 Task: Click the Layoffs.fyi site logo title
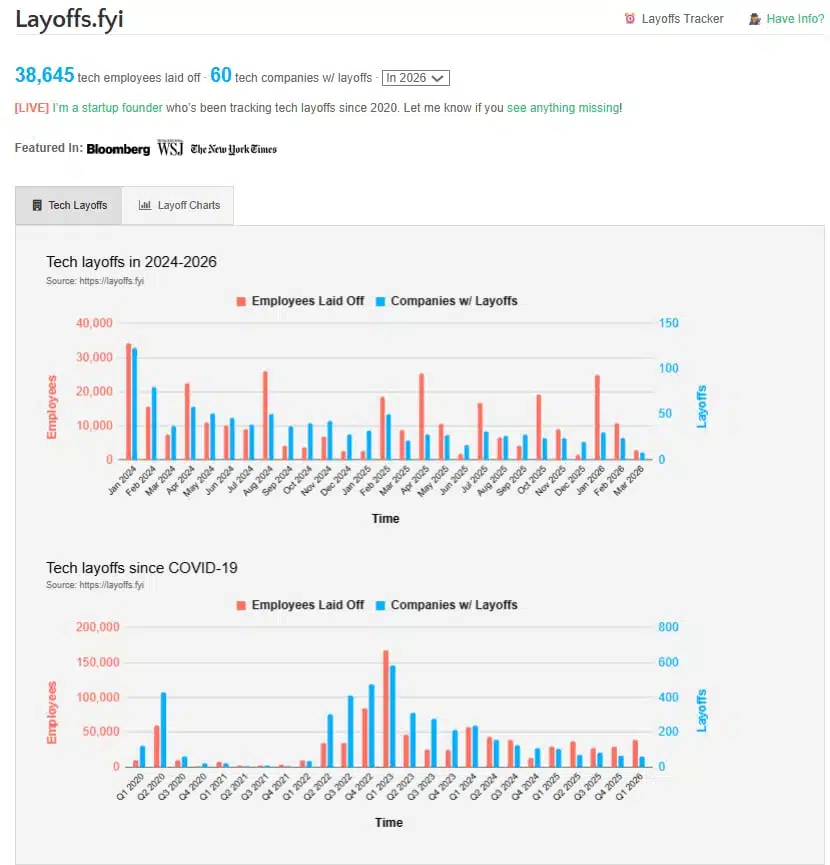(69, 19)
